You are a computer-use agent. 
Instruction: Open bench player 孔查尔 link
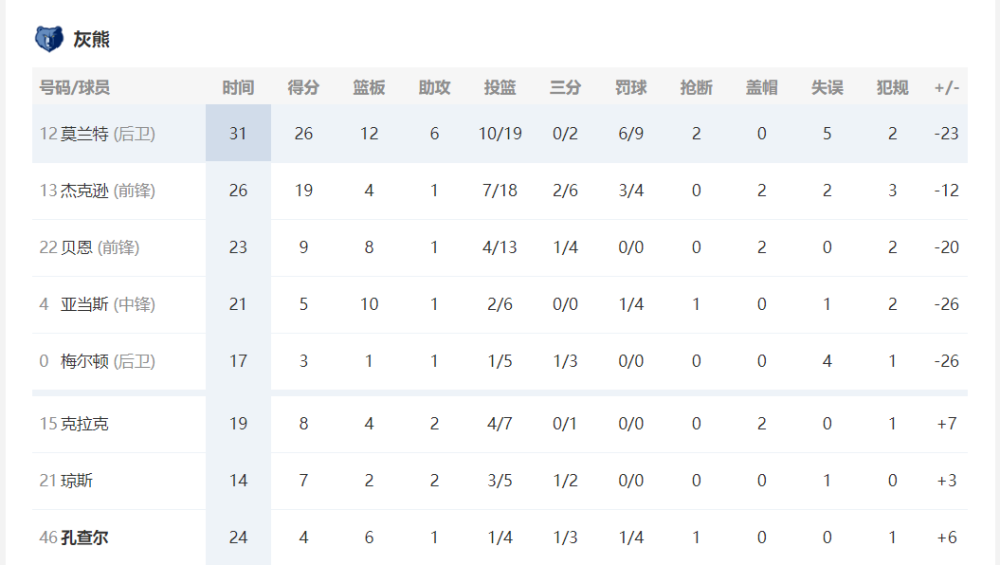tap(84, 537)
